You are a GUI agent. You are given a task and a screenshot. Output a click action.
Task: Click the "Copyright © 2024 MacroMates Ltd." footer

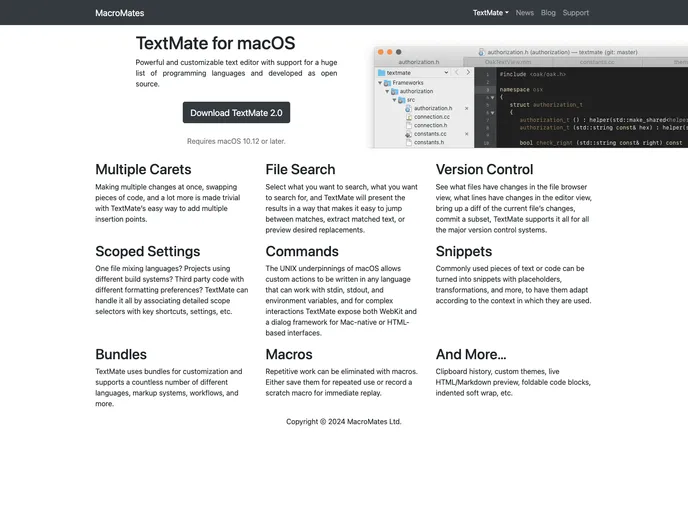344,422
